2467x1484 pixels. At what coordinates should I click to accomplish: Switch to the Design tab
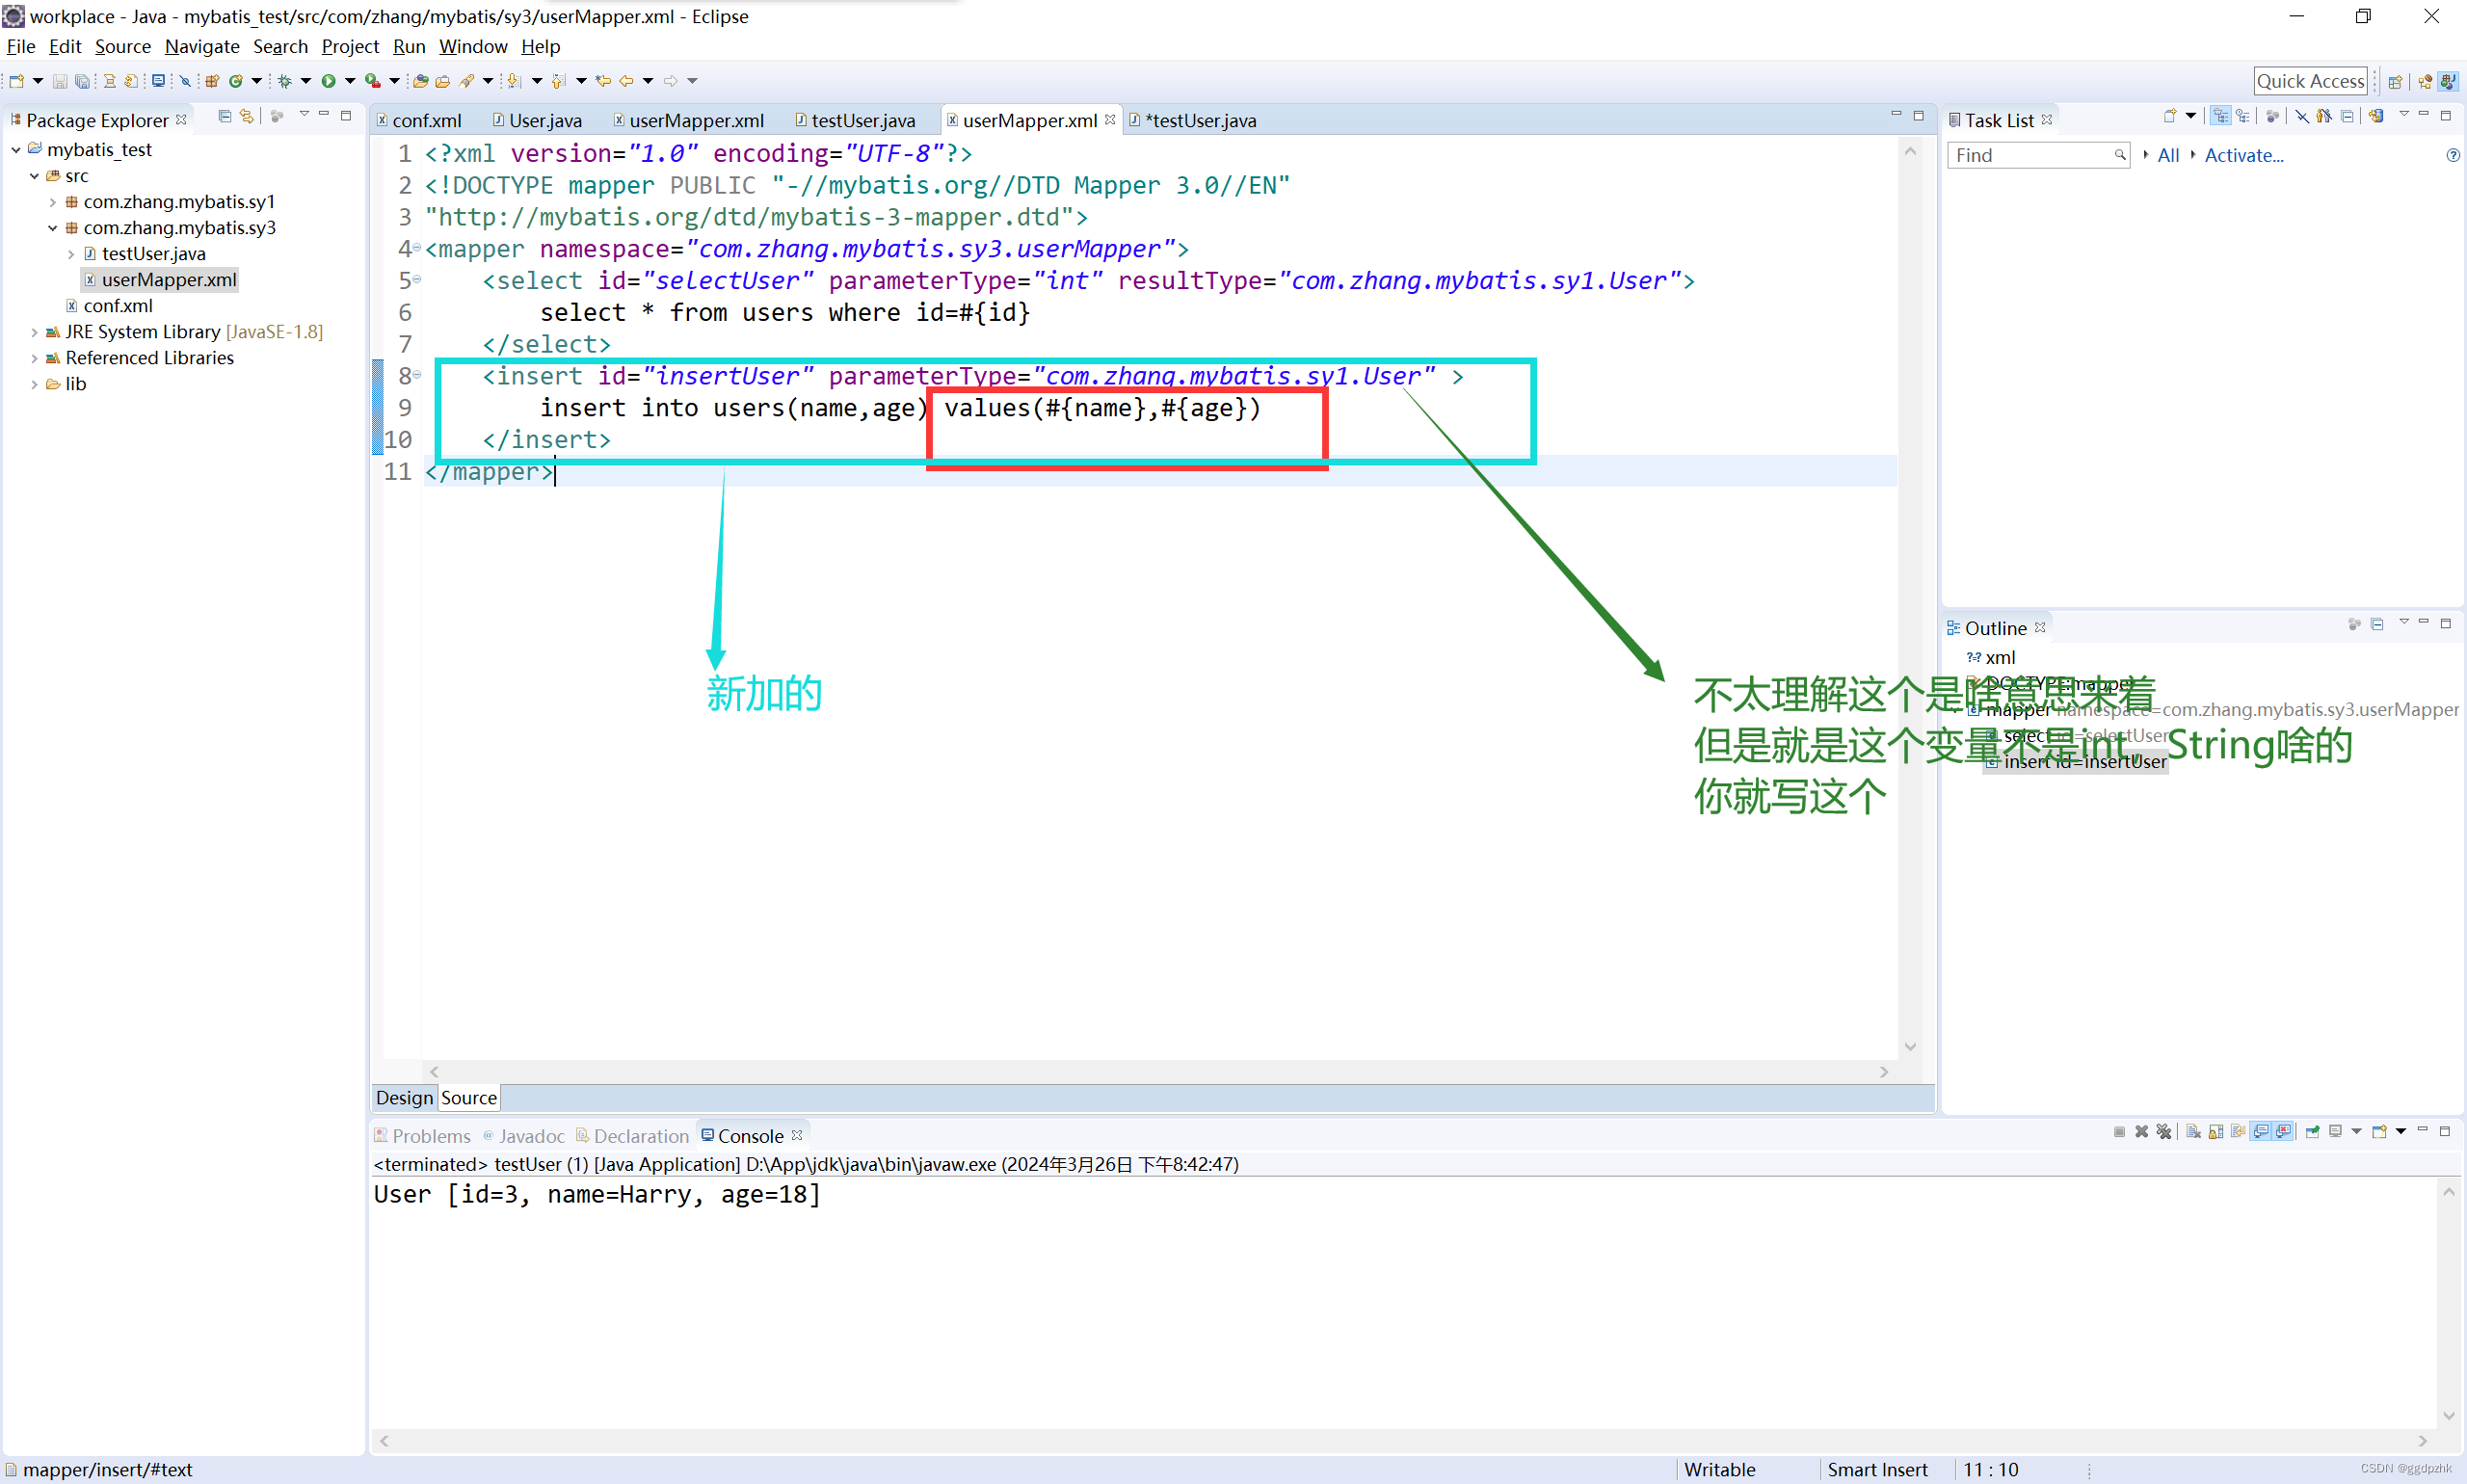pos(404,1097)
